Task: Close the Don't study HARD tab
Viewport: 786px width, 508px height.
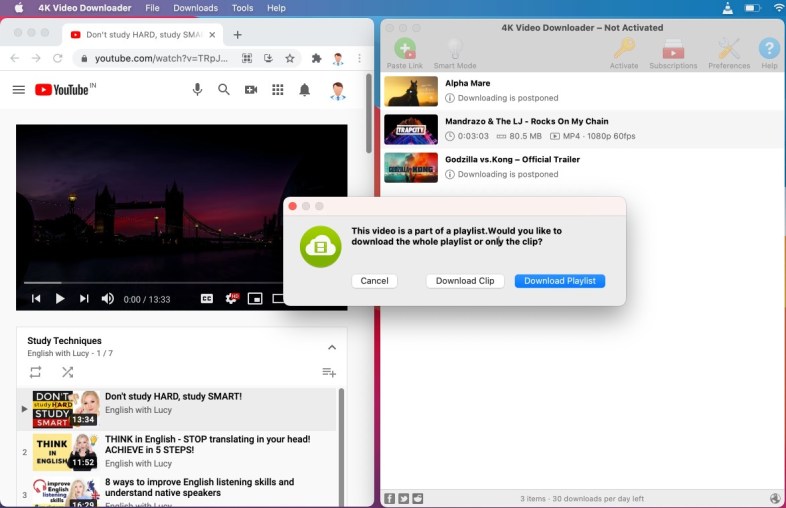Action: coord(212,35)
